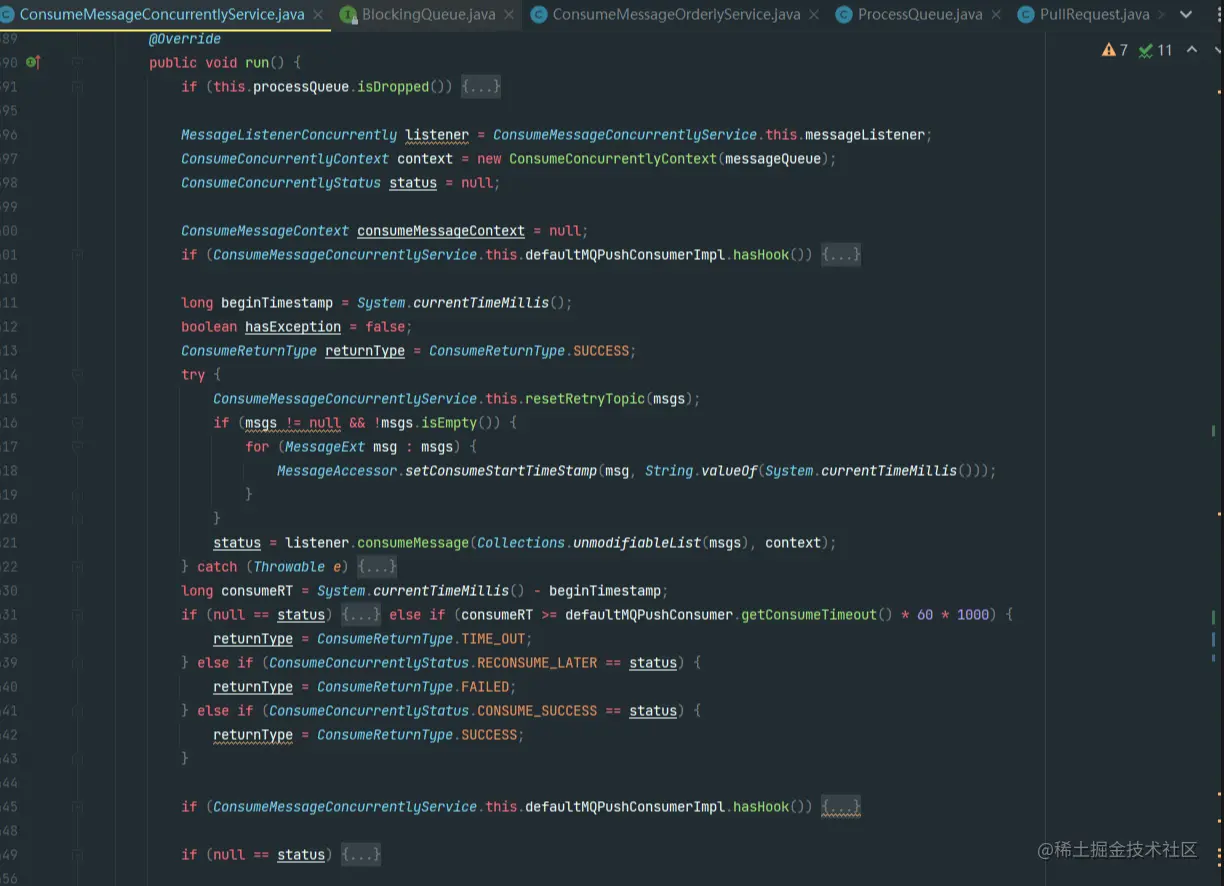Close the ProcessQueue.java tab
Image resolution: width=1224 pixels, height=886 pixels.
click(x=996, y=14)
